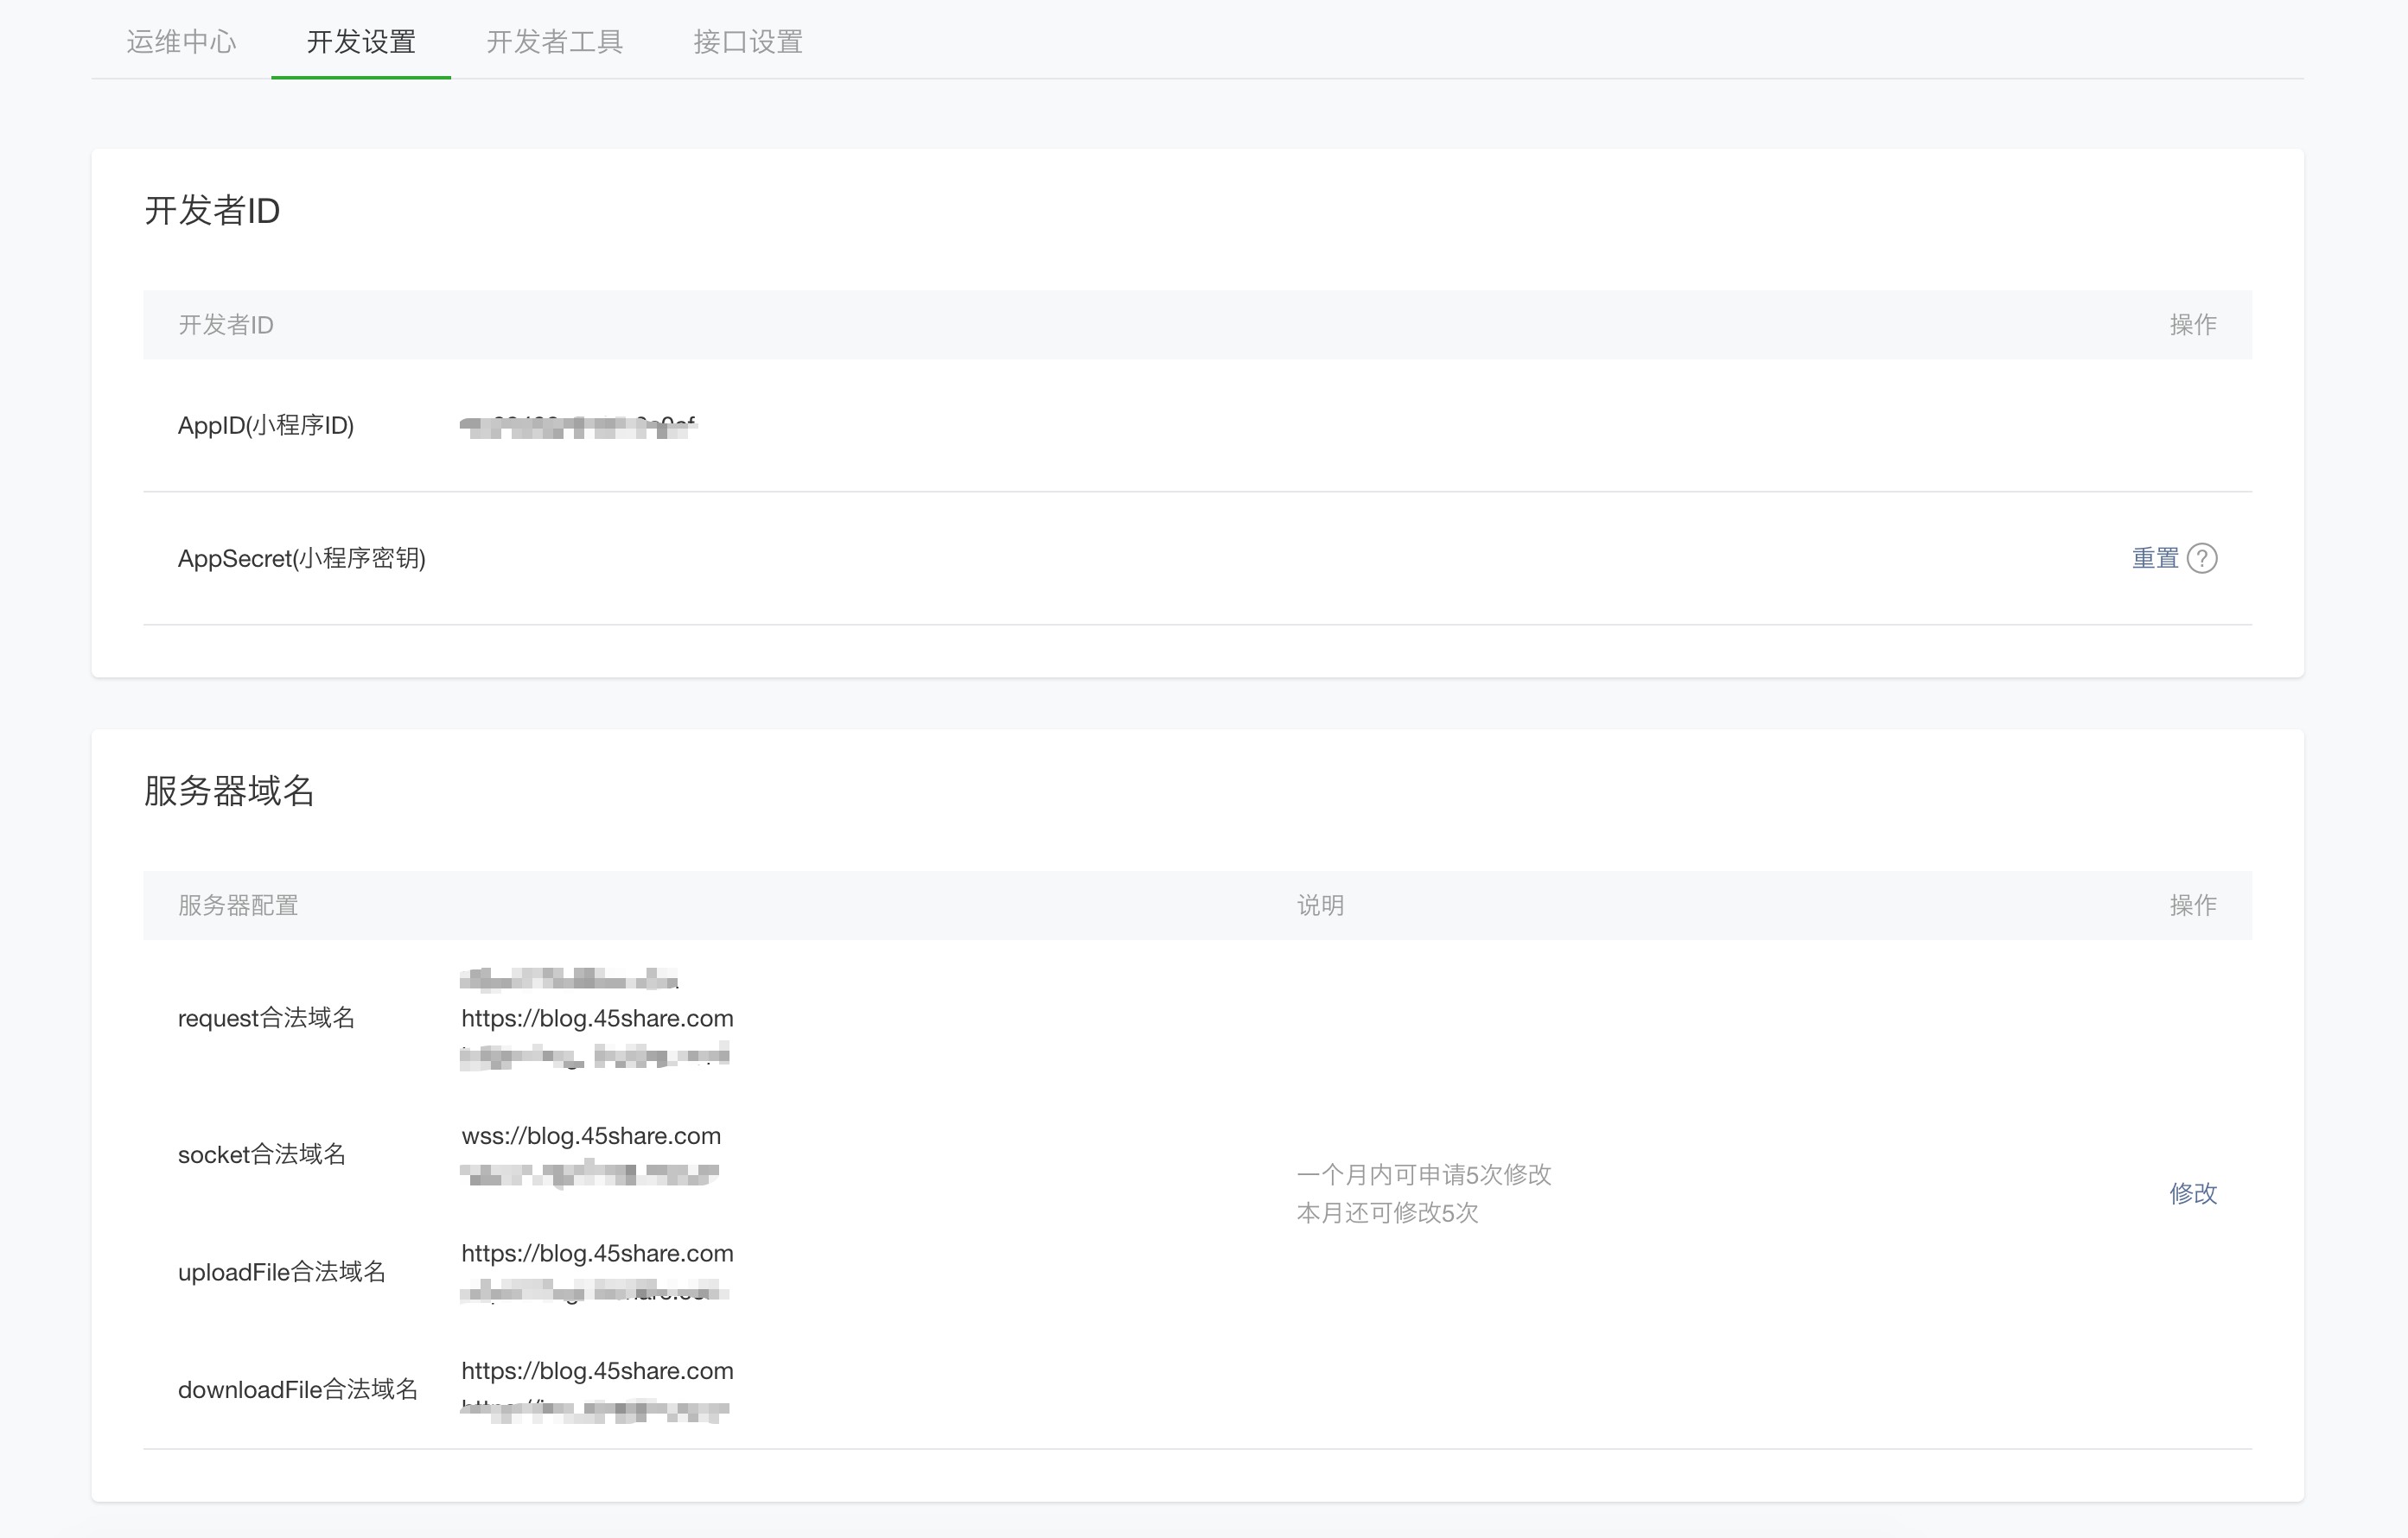Viewport: 2408px width, 1538px height.
Task: Click the AppID(小程序ID) label
Action: point(266,426)
